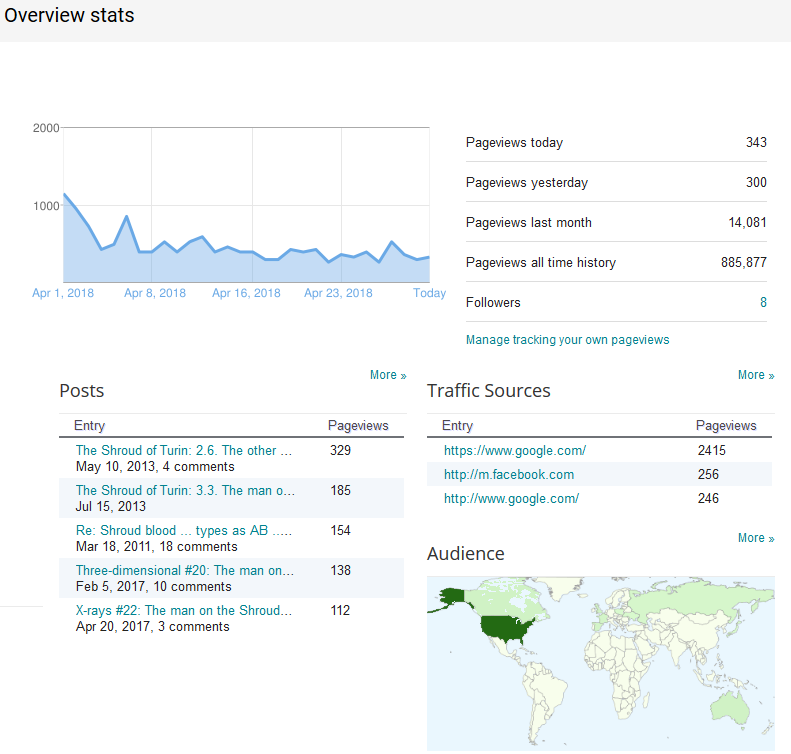Click the Audience section heading
Image resolution: width=791 pixels, height=754 pixels.
[466, 554]
